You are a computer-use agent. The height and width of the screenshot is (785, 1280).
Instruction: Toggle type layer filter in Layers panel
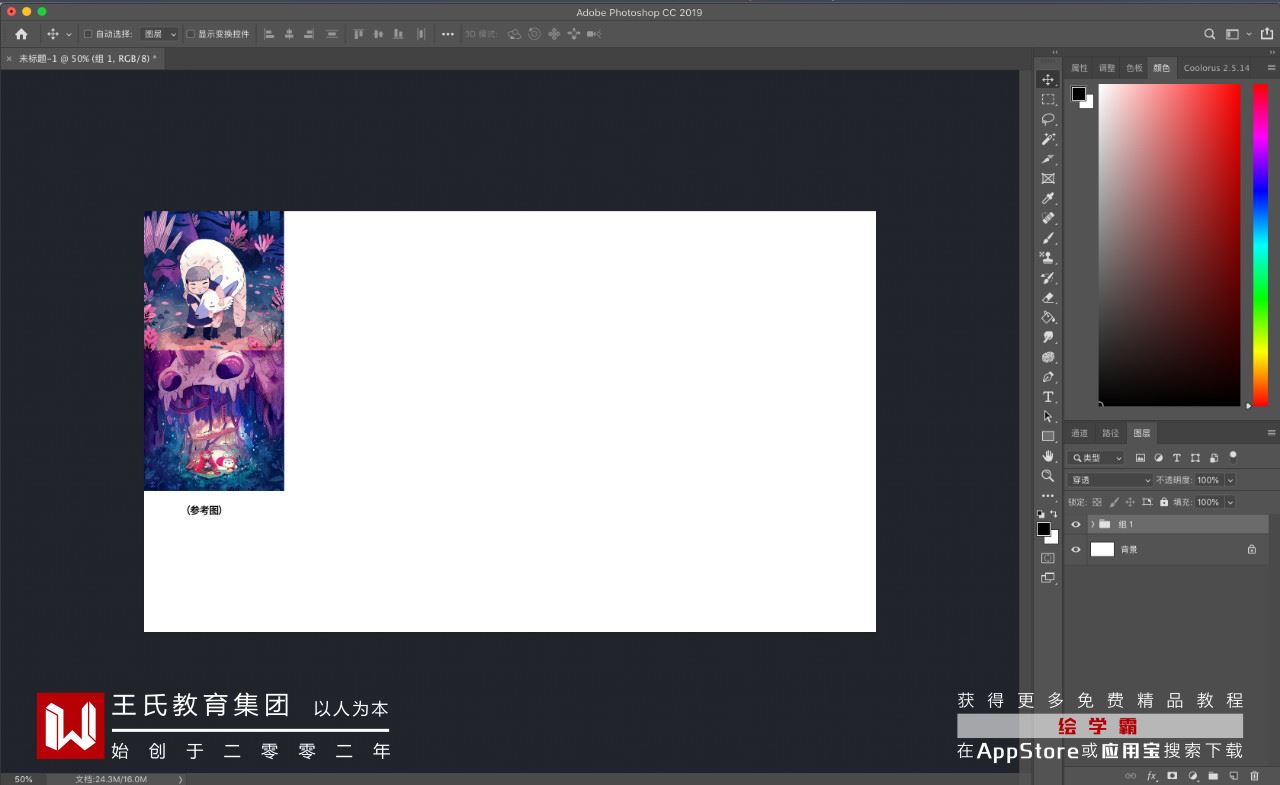click(1177, 458)
